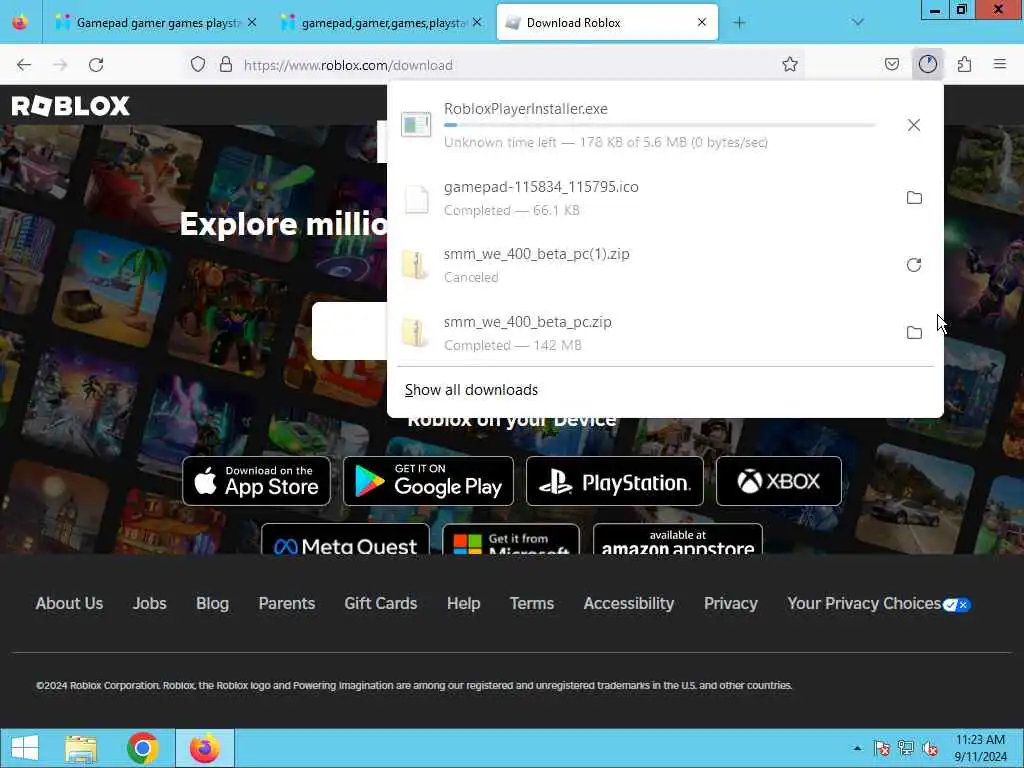
Task: Open Your Privacy Choices link
Action: [879, 603]
